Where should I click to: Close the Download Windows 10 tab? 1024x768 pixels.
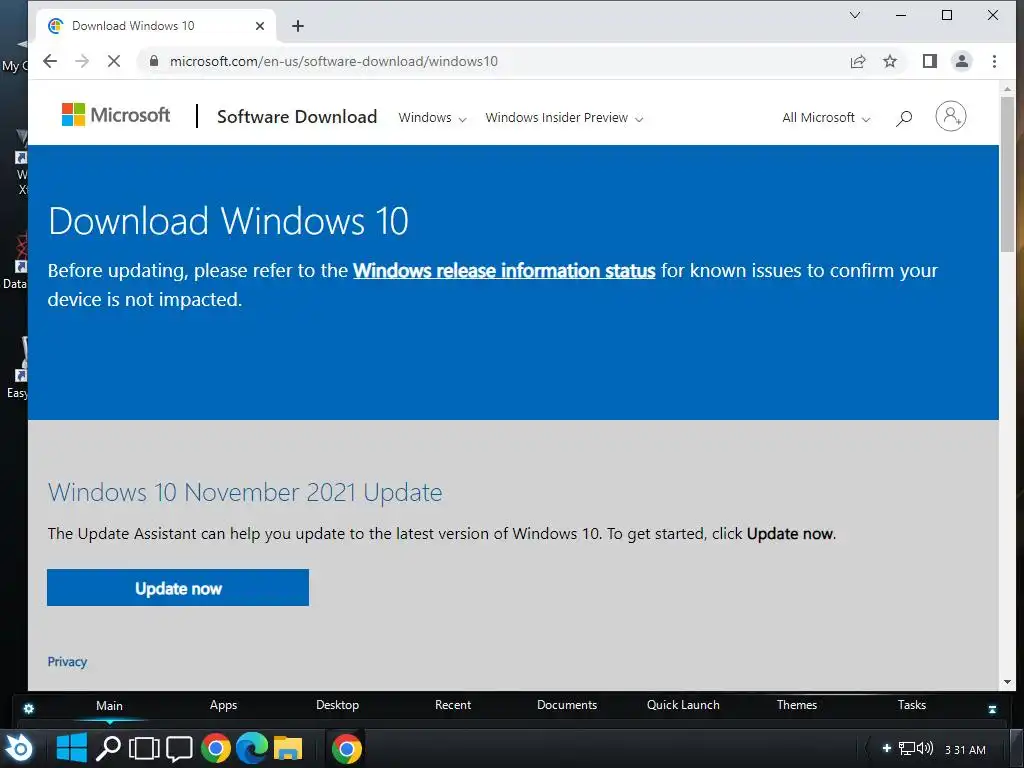pyautogui.click(x=260, y=26)
